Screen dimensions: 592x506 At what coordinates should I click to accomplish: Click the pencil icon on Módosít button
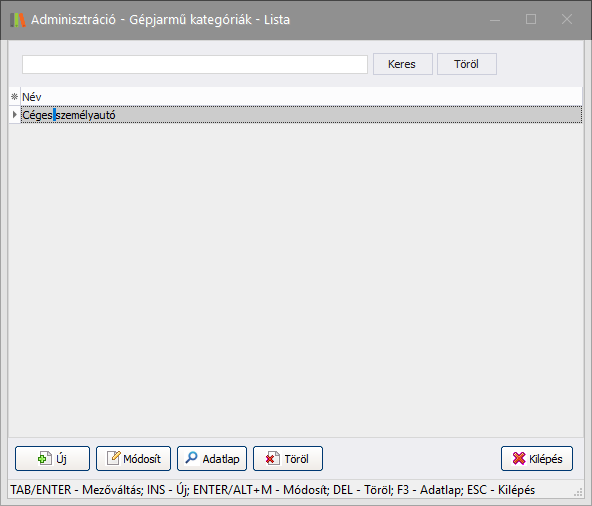[113, 458]
